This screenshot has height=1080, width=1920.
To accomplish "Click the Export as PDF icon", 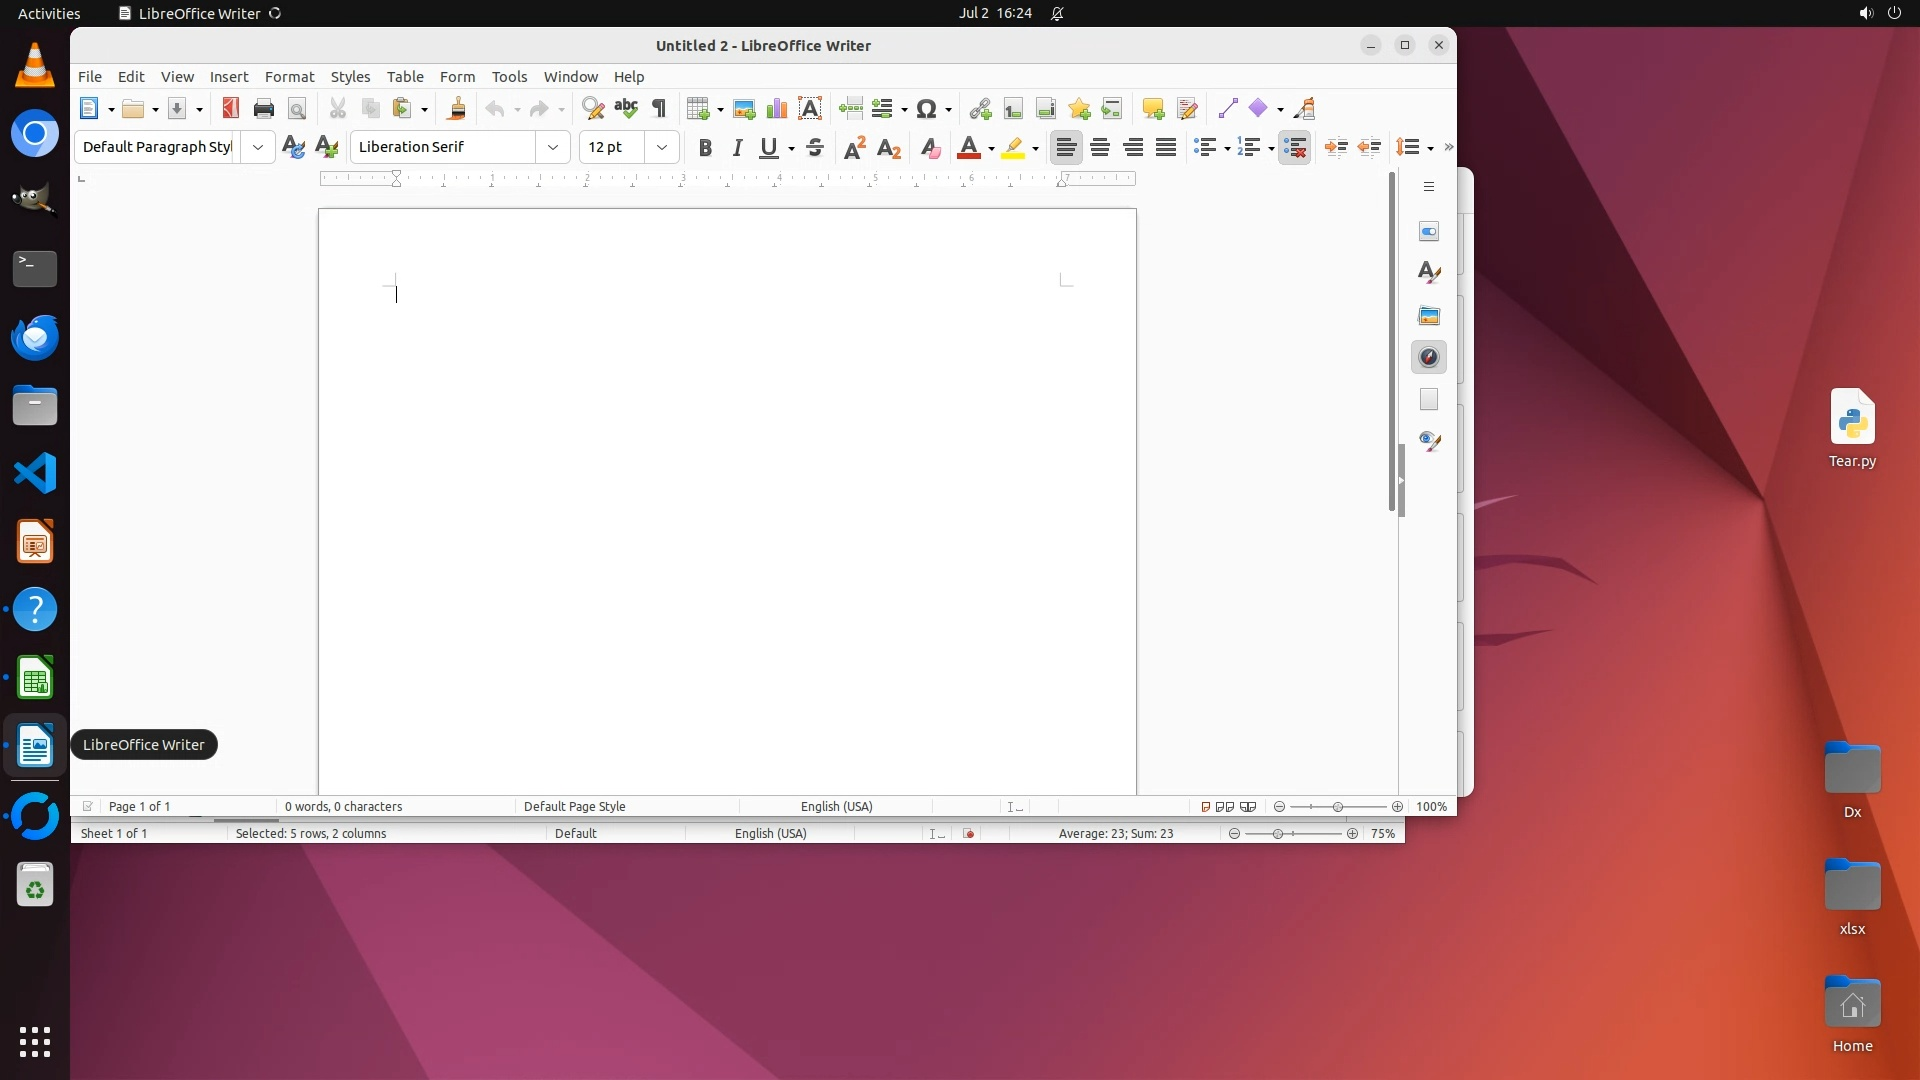I will click(x=230, y=108).
